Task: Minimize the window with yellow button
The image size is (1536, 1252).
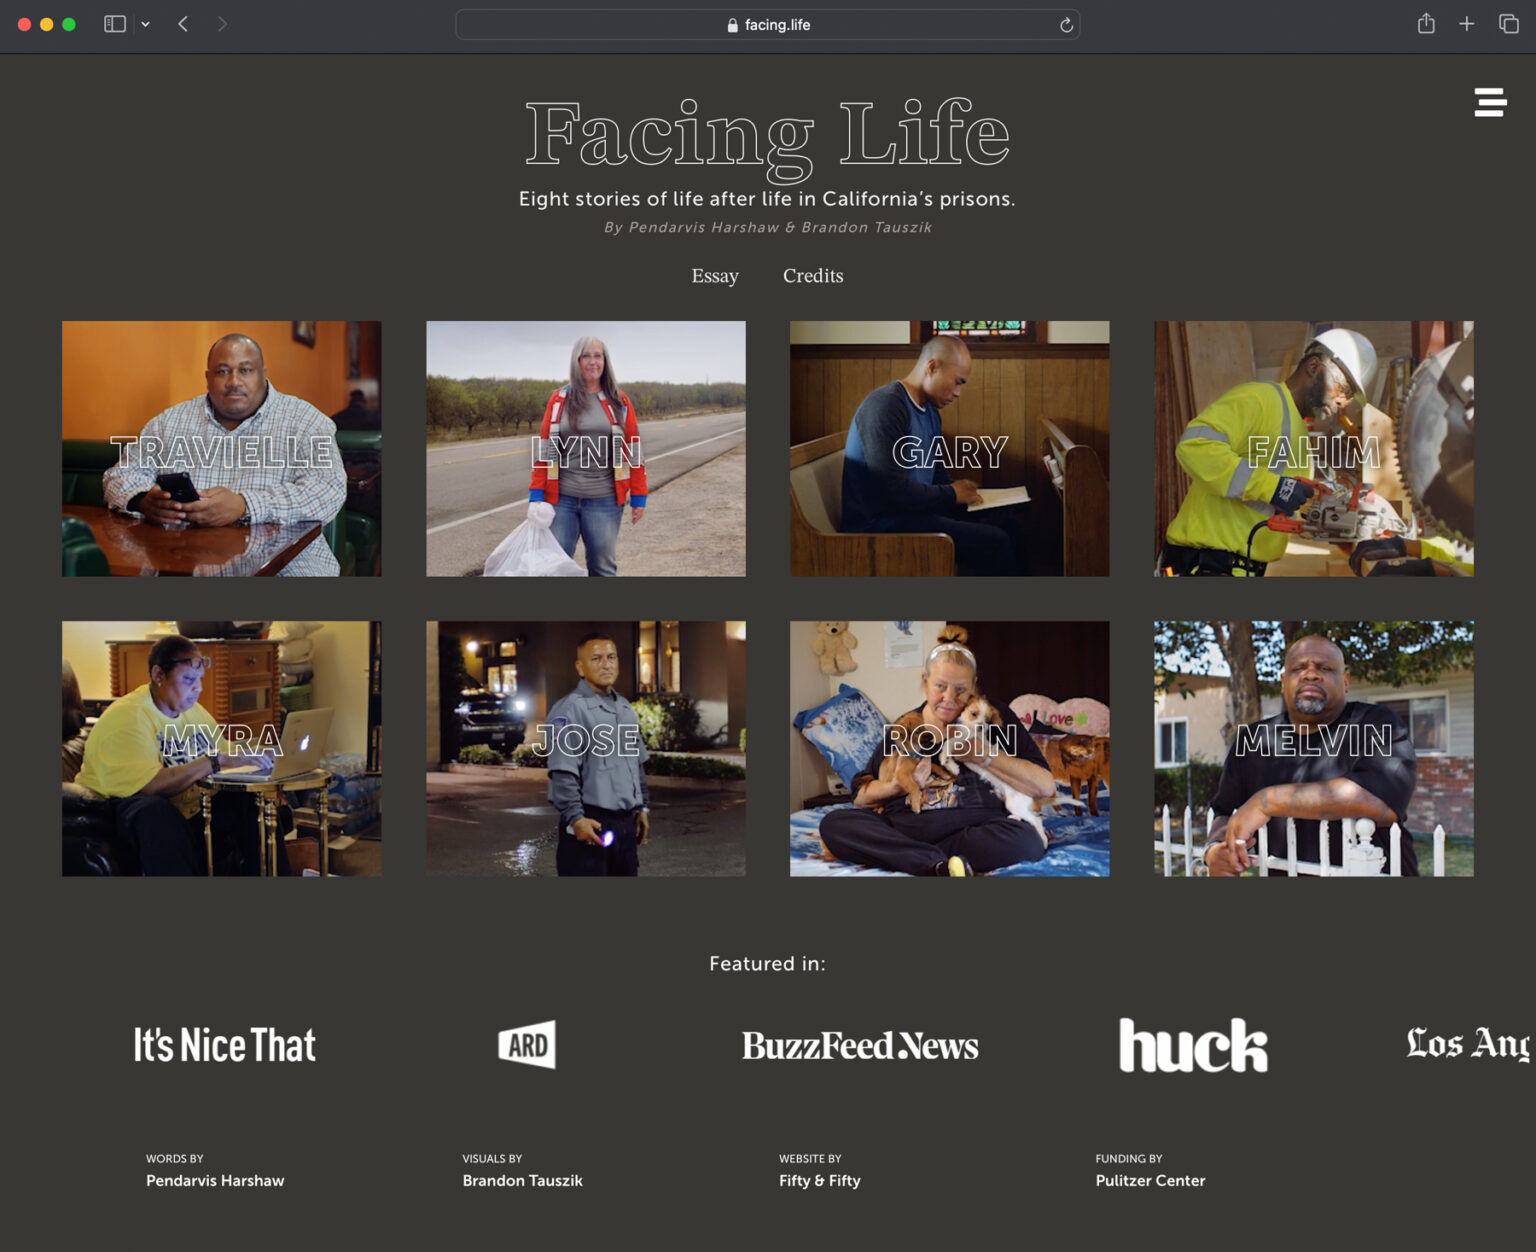Action: 46,24
